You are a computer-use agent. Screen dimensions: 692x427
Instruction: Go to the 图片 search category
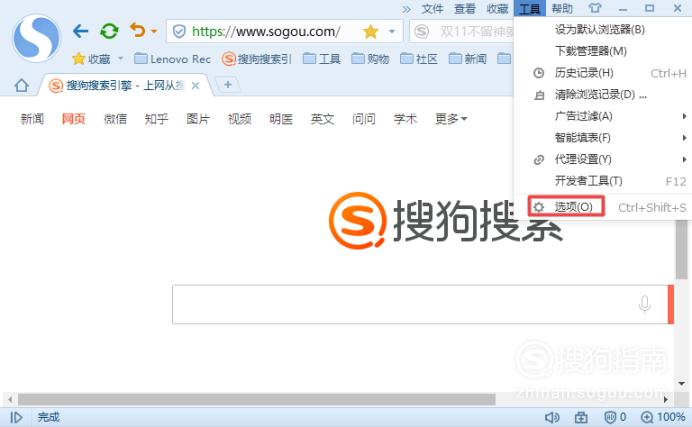(x=198, y=119)
